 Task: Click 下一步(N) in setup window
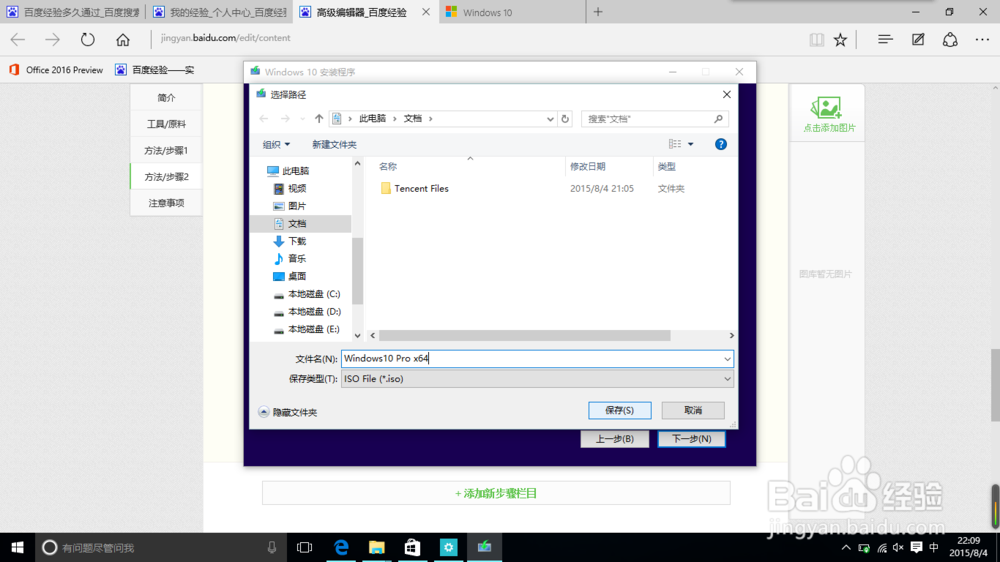click(x=691, y=439)
